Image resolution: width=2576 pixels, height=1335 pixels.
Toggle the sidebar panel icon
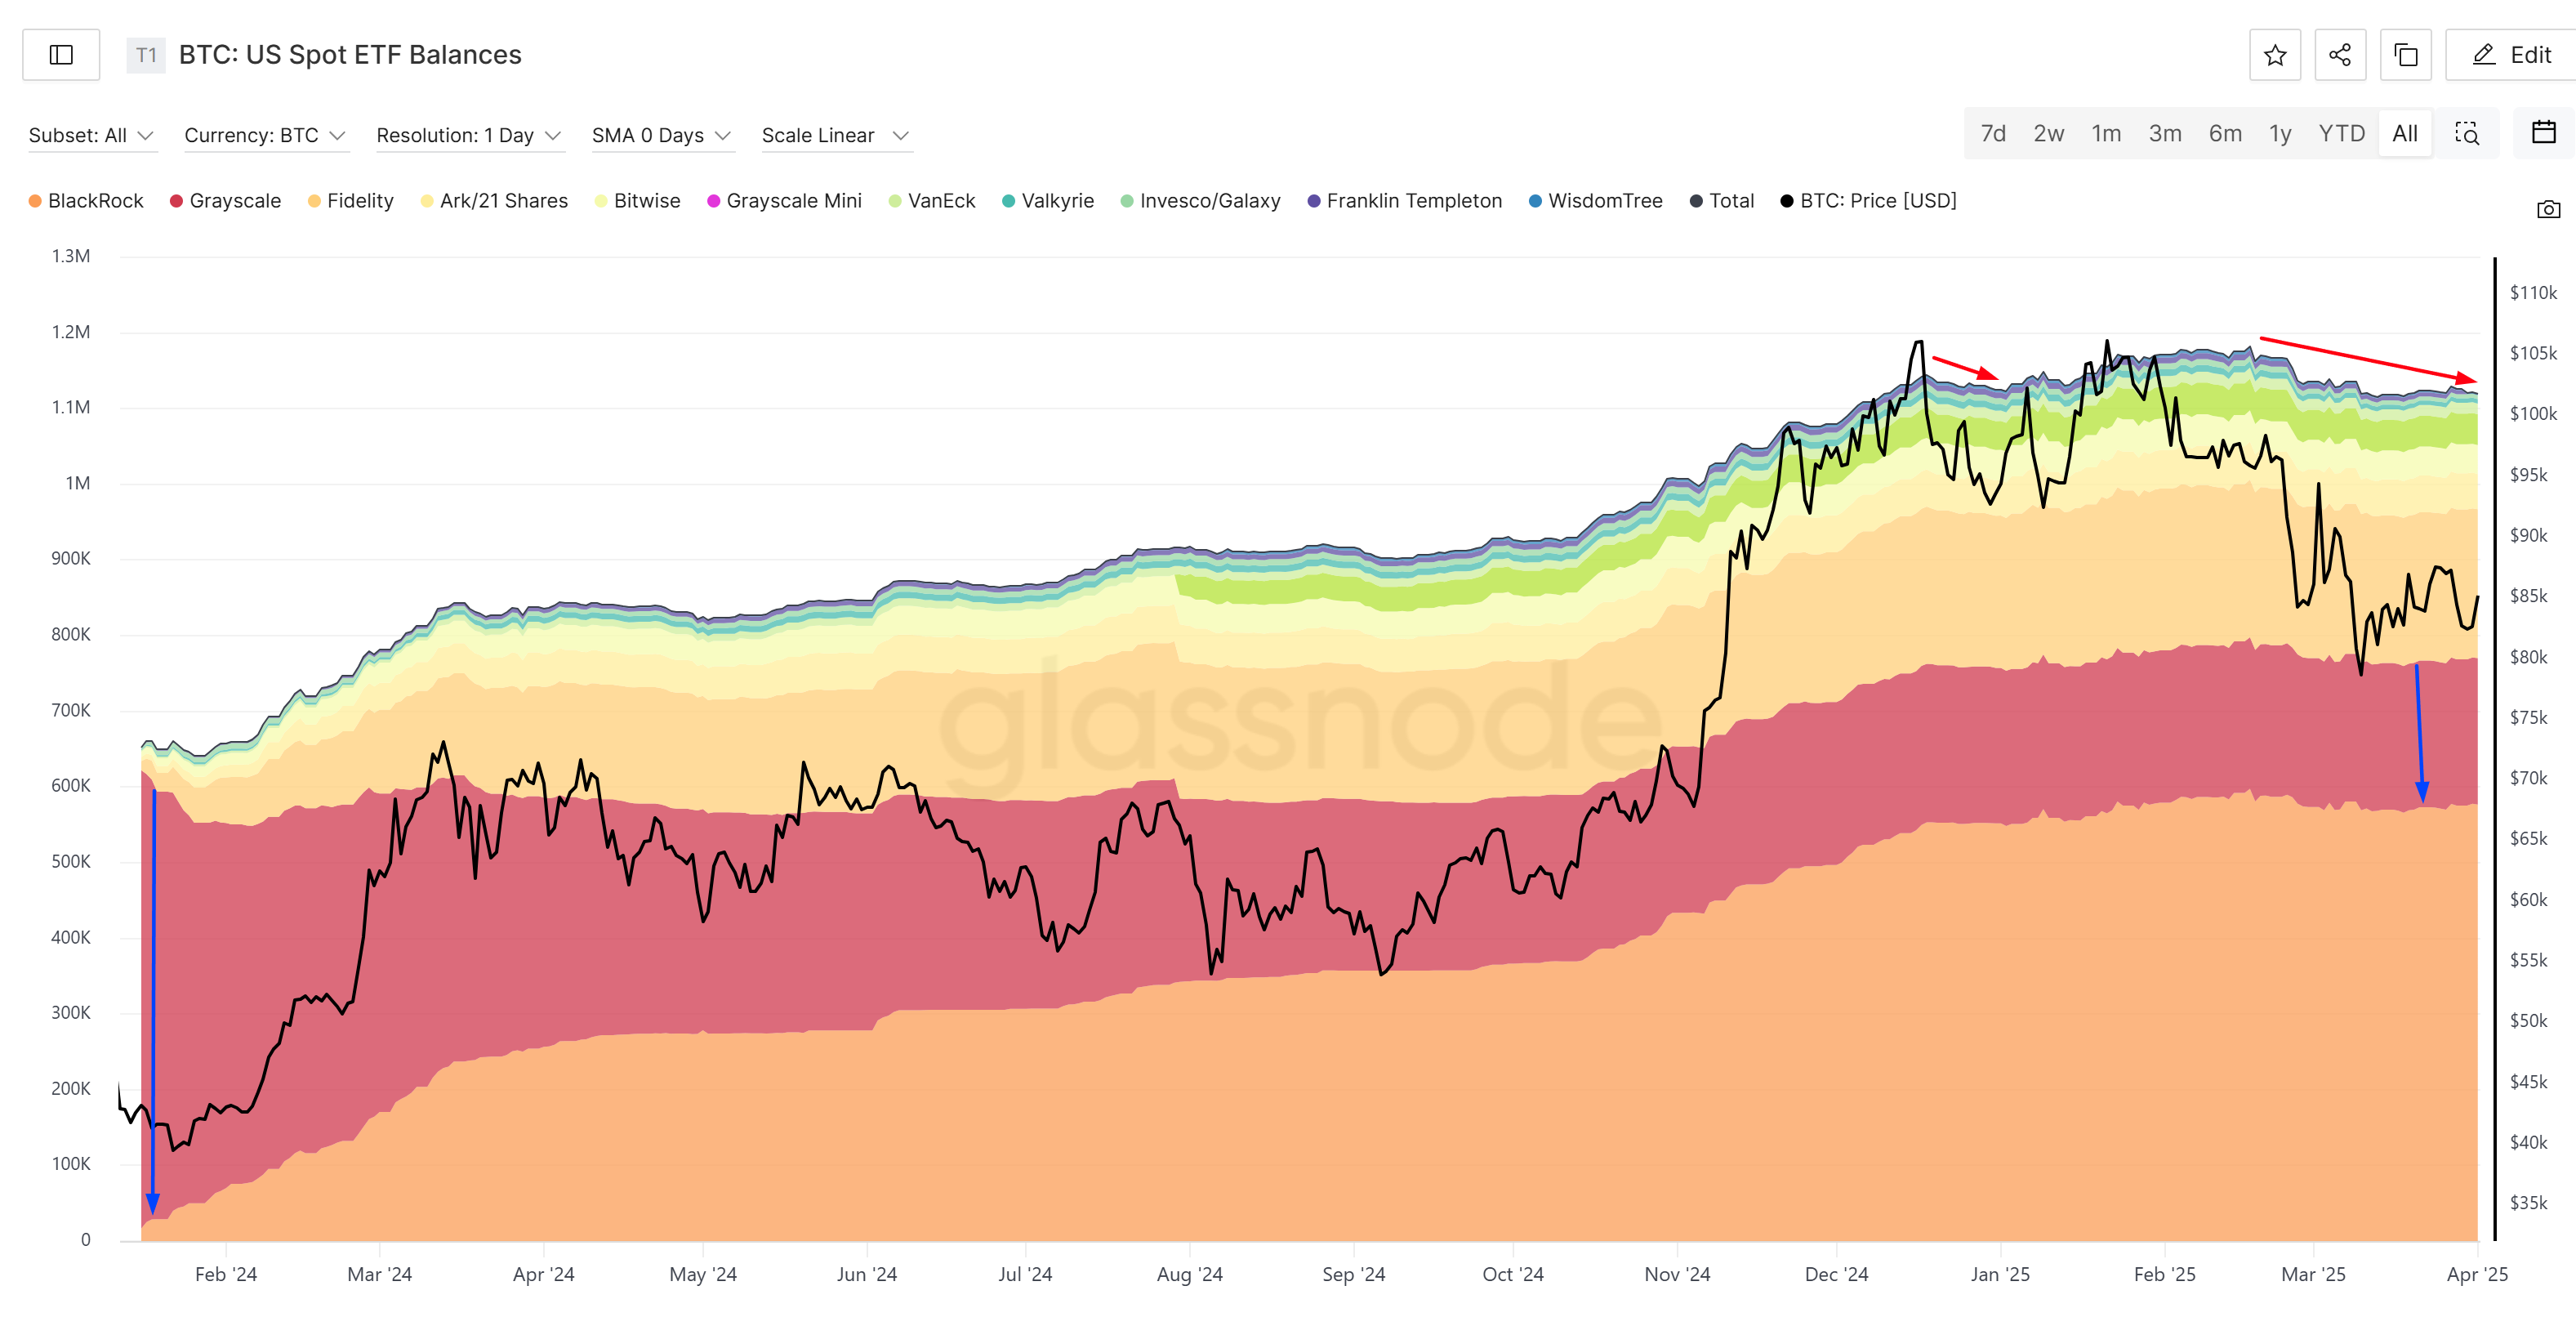coord(61,55)
